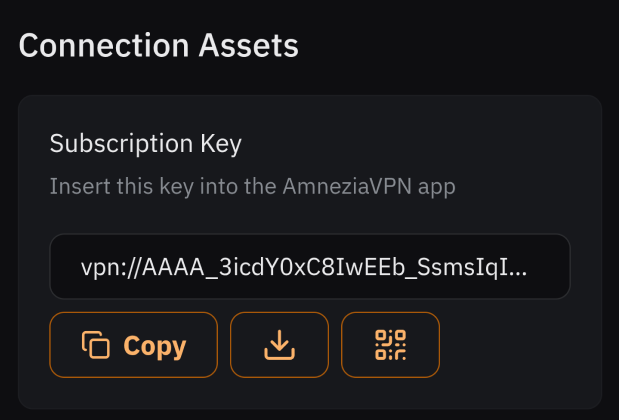
Task: Show the QR code for the key
Action: [390, 345]
